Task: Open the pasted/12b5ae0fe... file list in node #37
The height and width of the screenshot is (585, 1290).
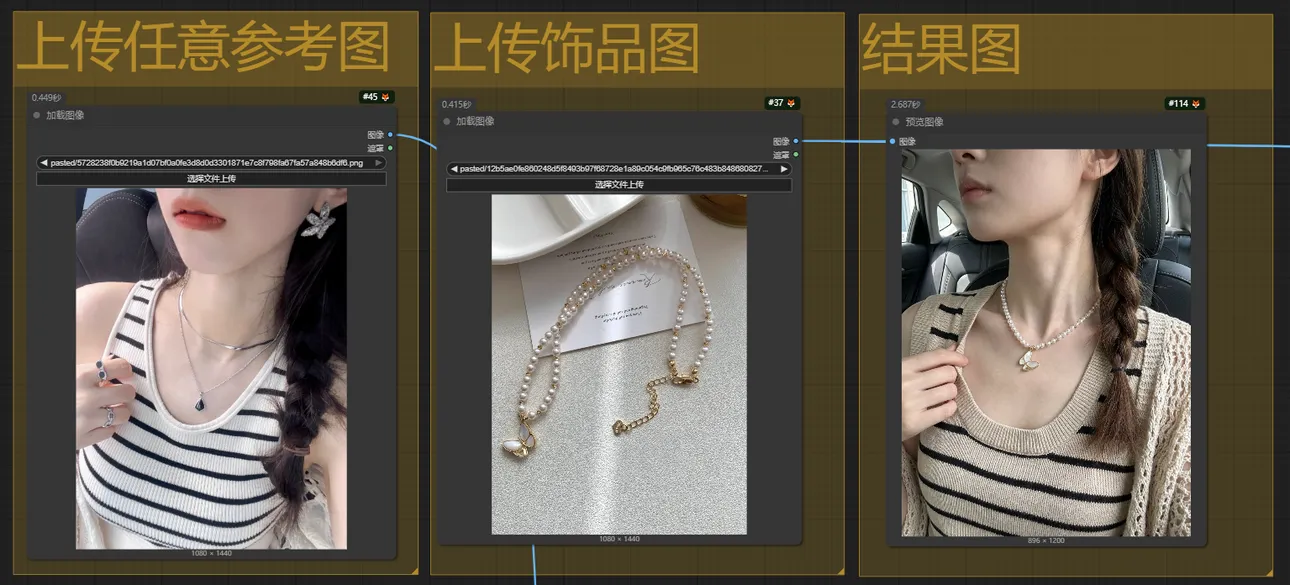Action: (x=615, y=169)
